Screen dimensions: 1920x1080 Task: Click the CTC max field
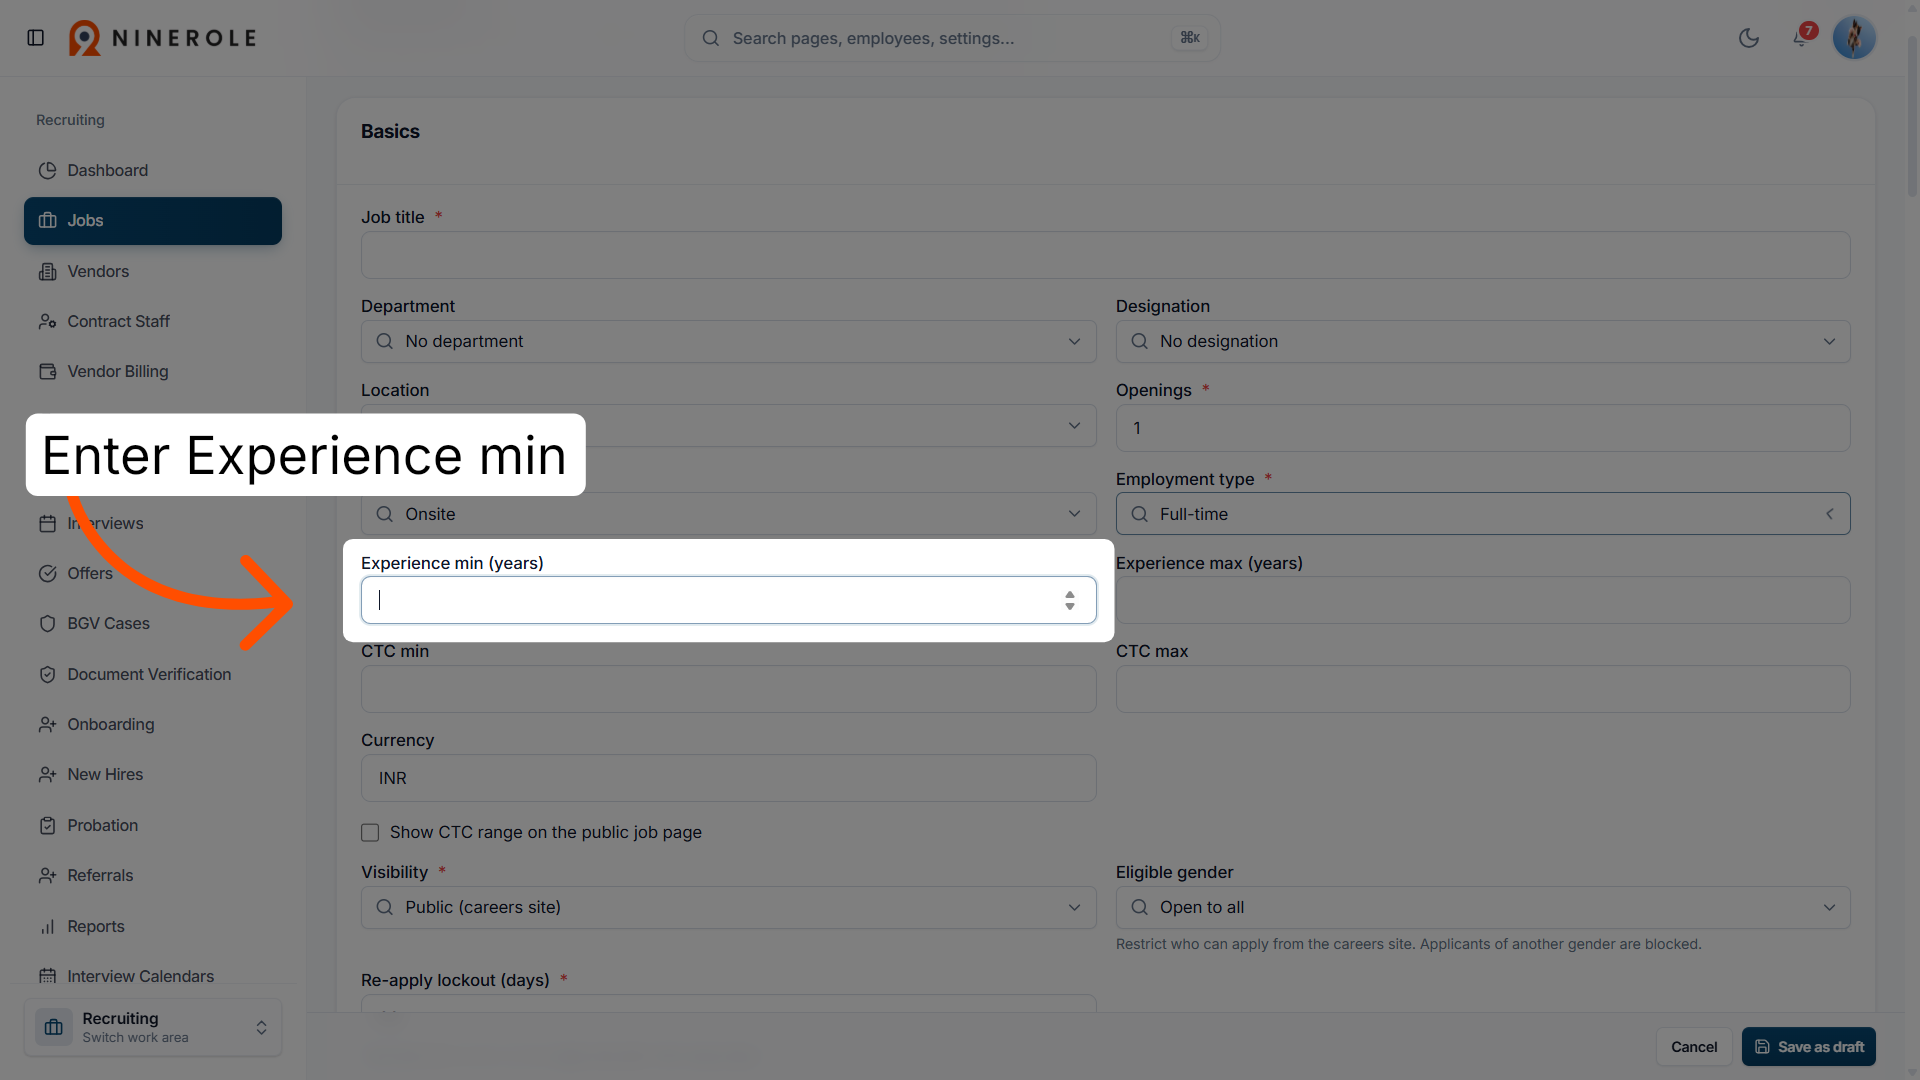coord(1483,689)
